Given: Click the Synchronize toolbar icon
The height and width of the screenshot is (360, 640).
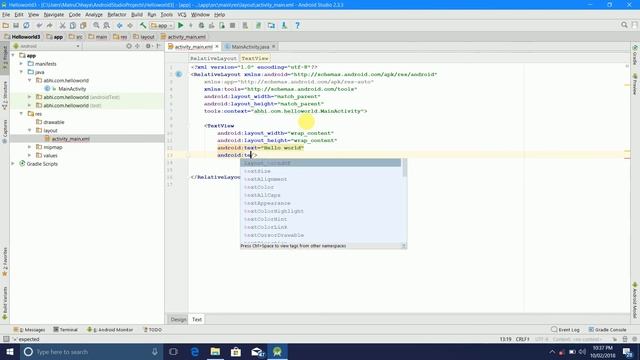Looking at the screenshot, I should point(26,25).
